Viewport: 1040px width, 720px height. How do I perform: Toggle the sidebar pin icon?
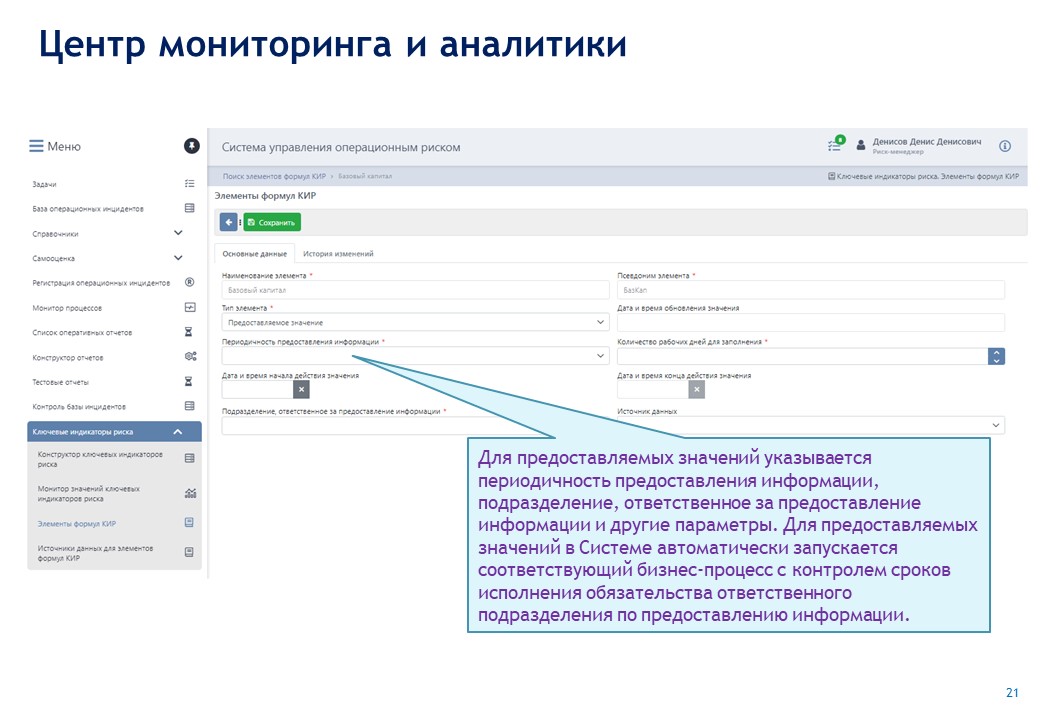point(192,146)
